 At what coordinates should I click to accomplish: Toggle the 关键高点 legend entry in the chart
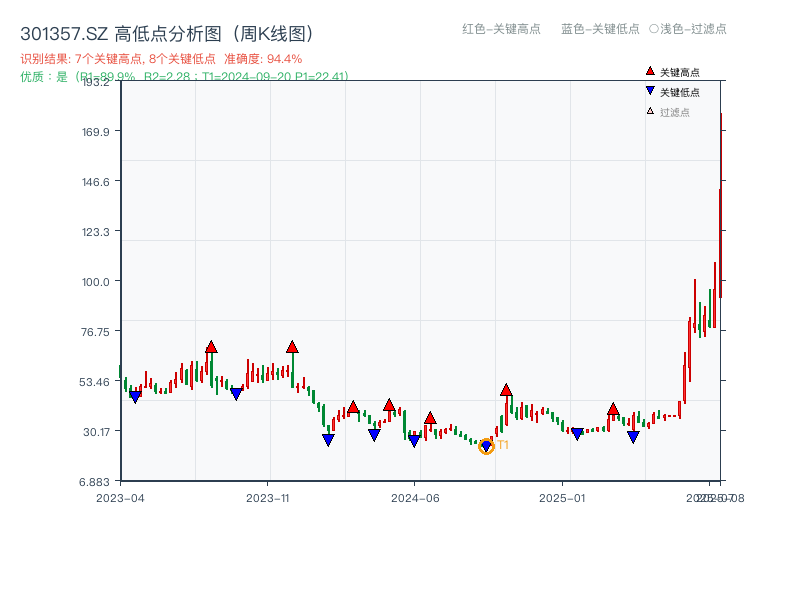point(672,72)
